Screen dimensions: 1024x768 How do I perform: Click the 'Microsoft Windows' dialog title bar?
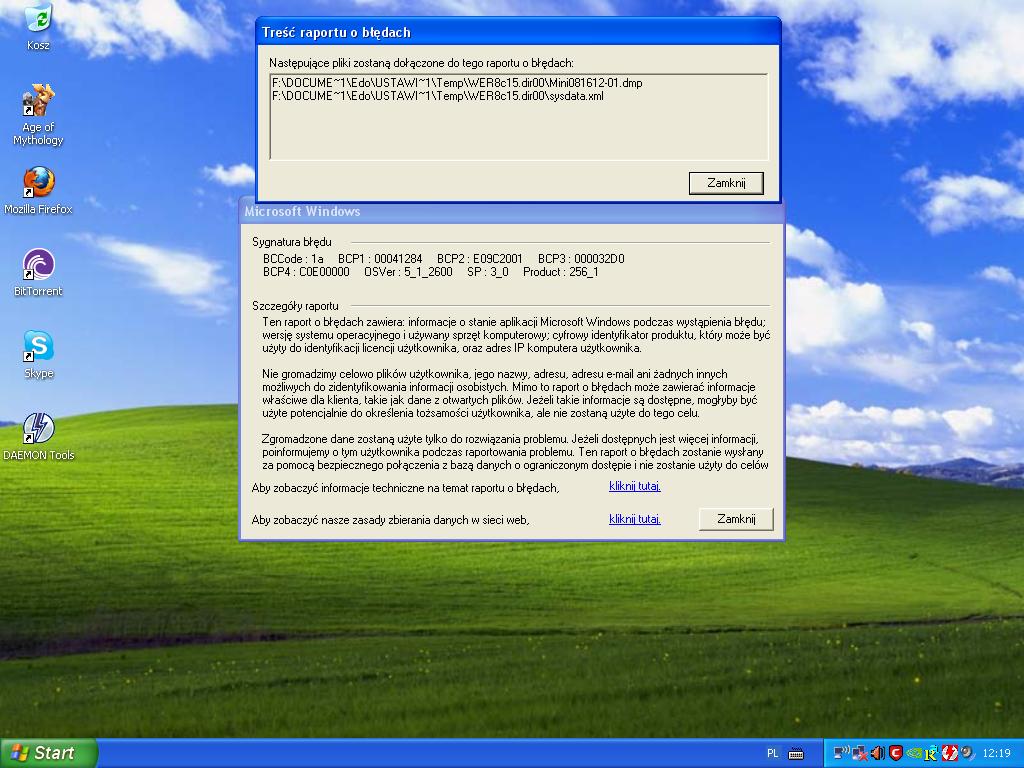click(x=512, y=211)
